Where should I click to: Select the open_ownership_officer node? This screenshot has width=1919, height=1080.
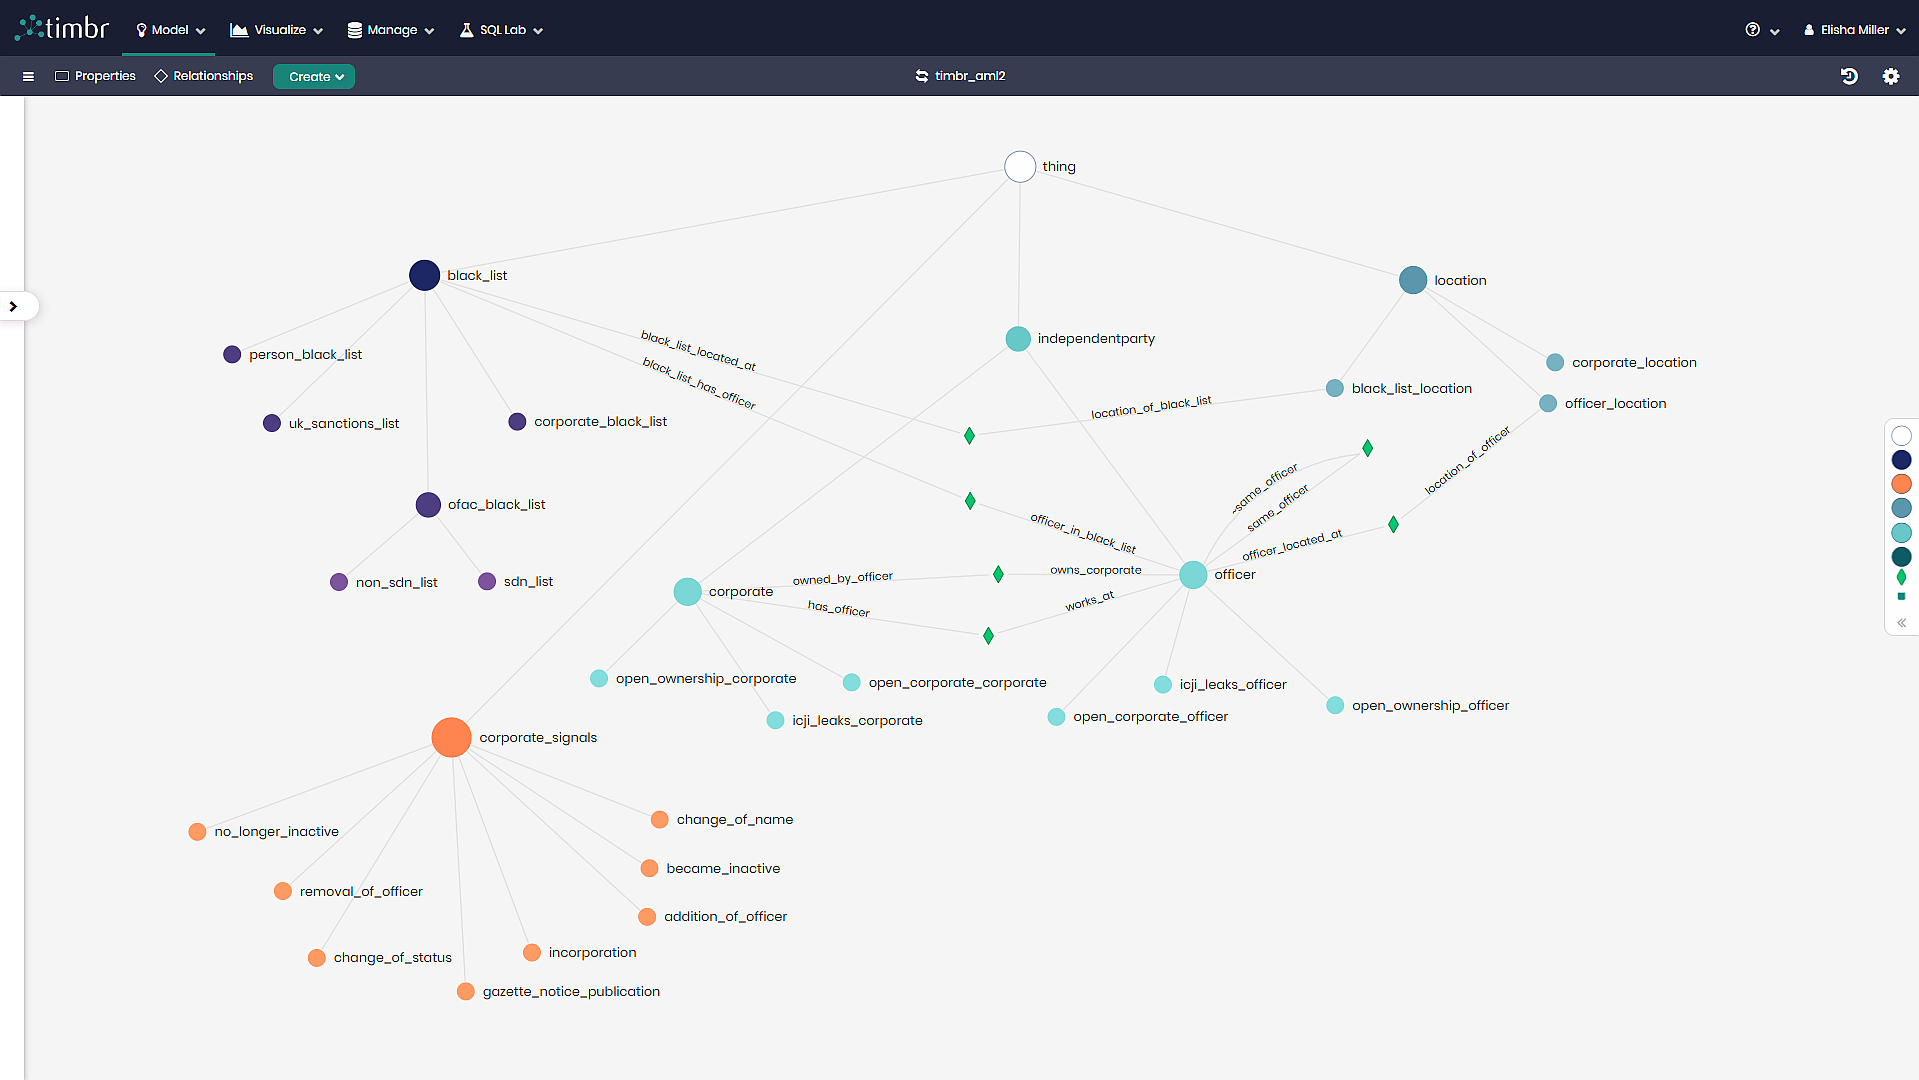[1335, 706]
